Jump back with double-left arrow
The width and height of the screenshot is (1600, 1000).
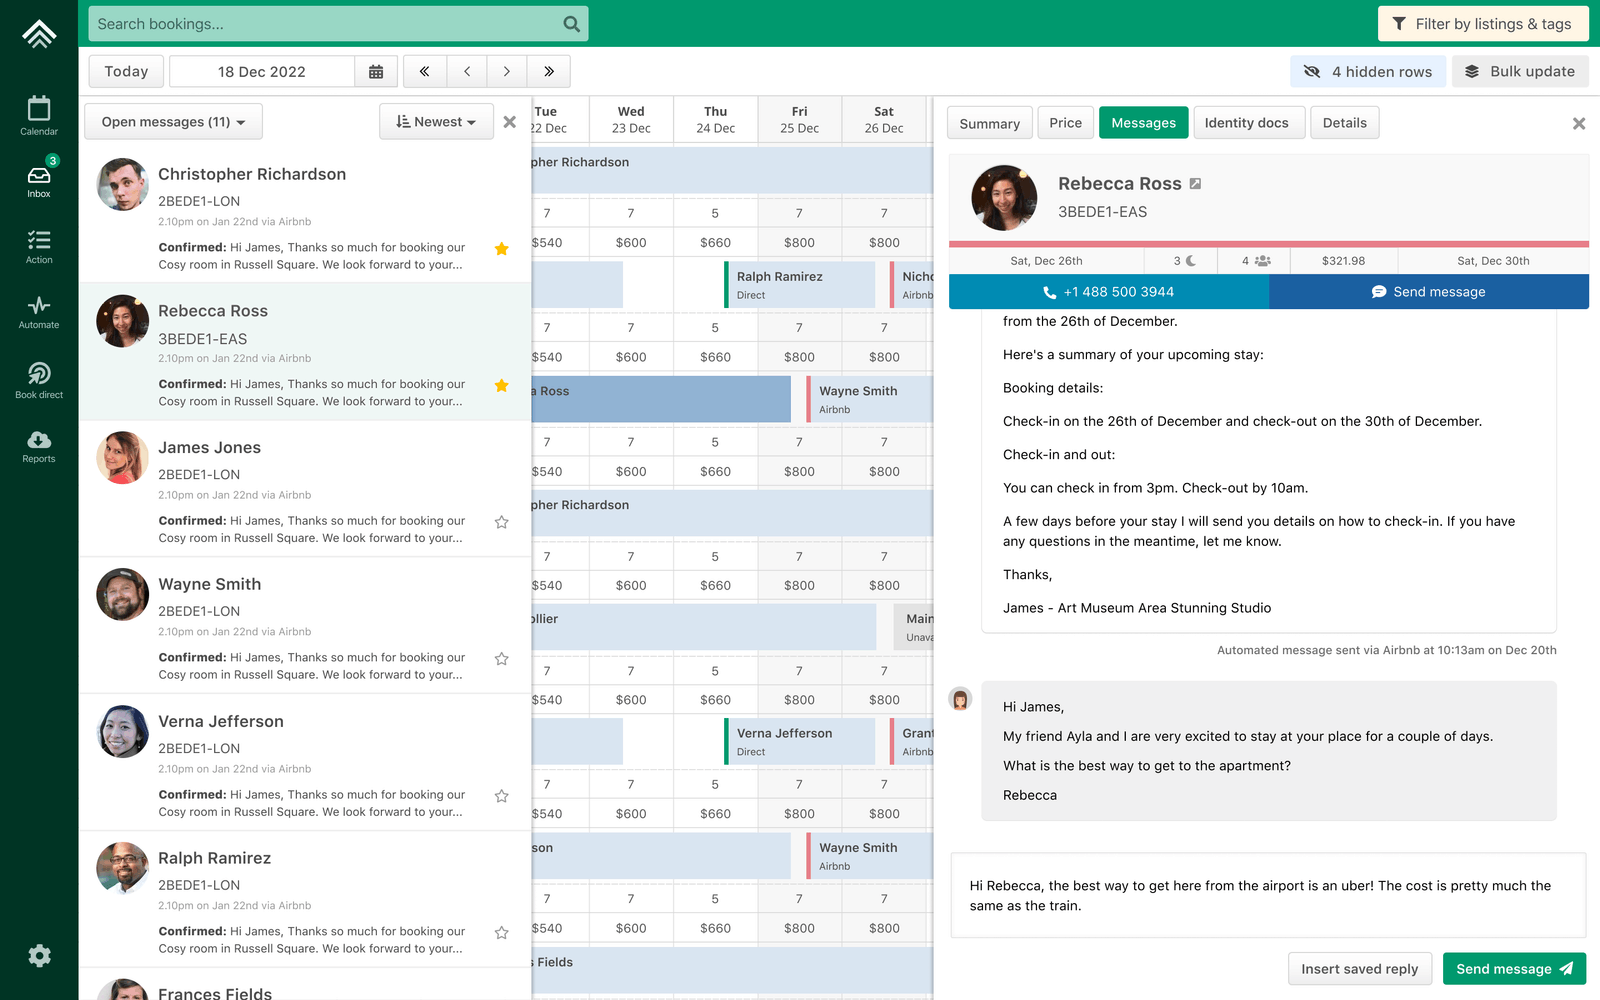[x=425, y=72]
